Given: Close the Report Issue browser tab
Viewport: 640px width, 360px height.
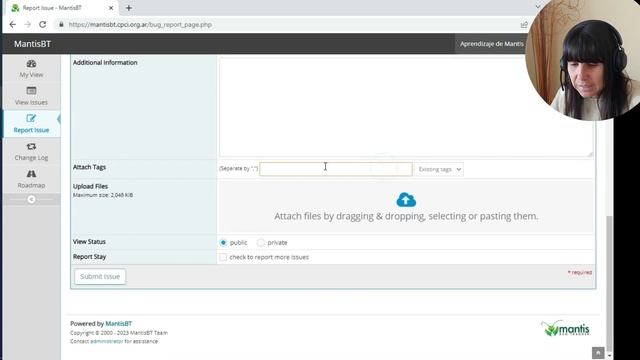Looking at the screenshot, I should point(111,8).
